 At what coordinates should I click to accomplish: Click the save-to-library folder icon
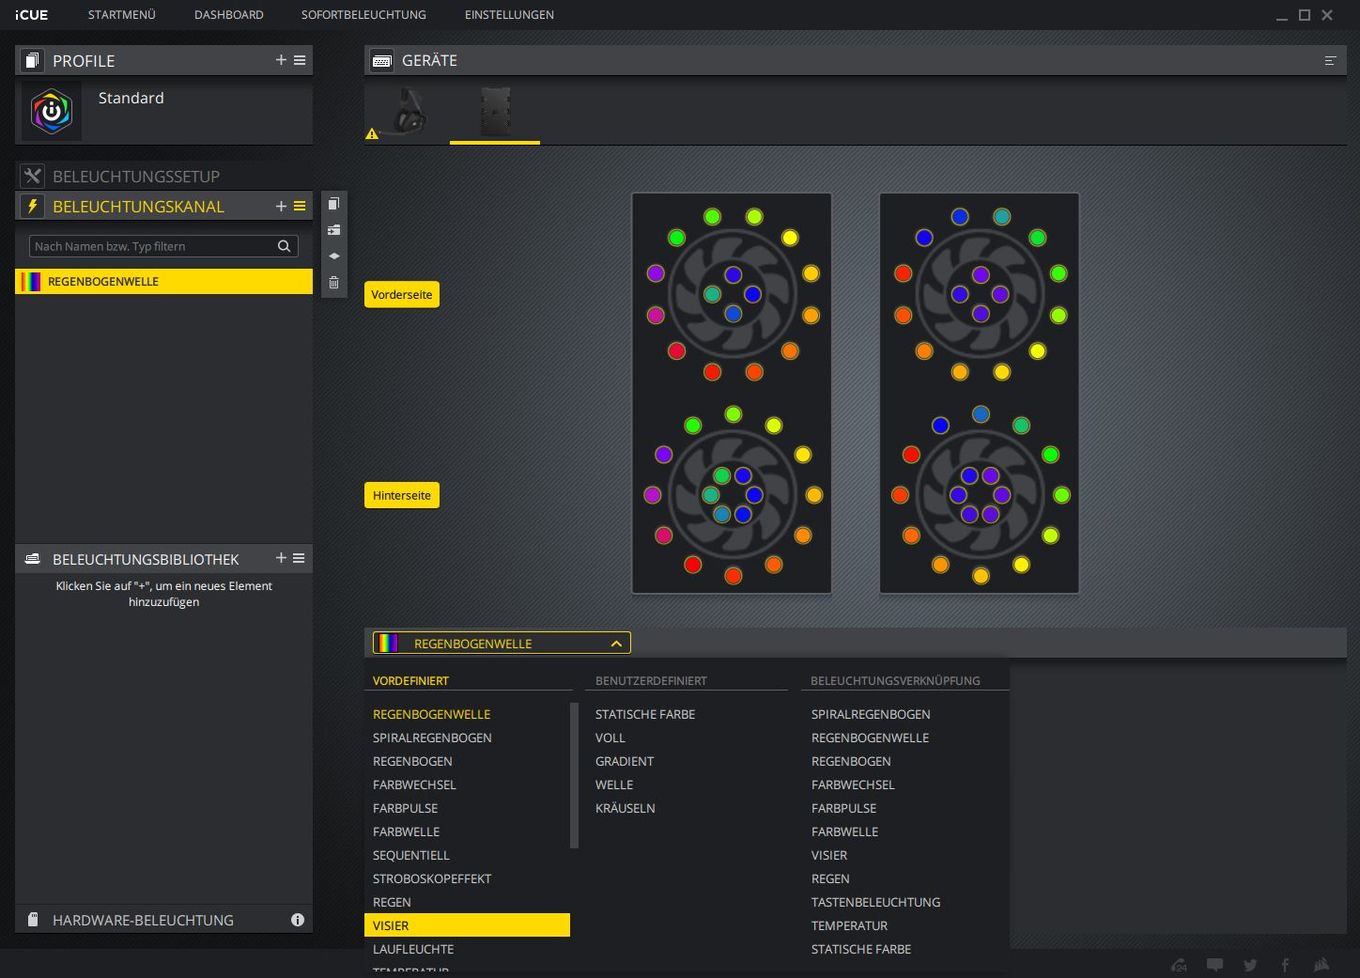pos(334,230)
